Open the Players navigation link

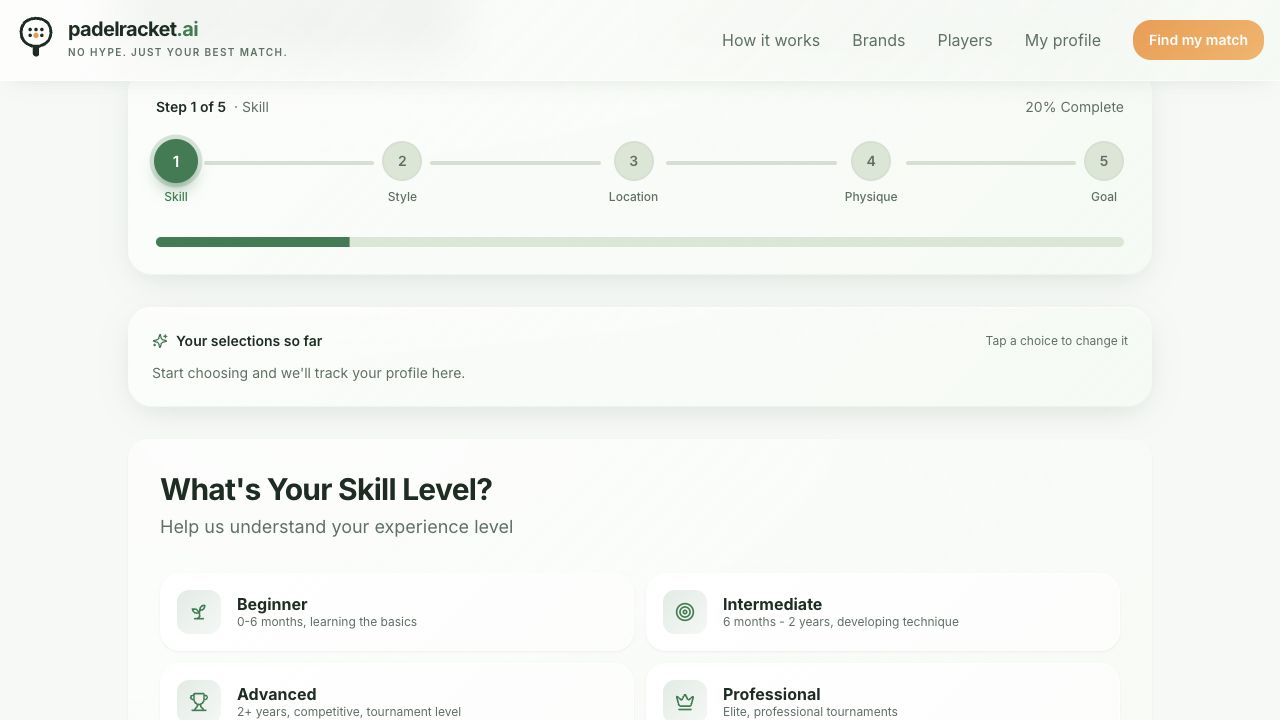click(965, 40)
